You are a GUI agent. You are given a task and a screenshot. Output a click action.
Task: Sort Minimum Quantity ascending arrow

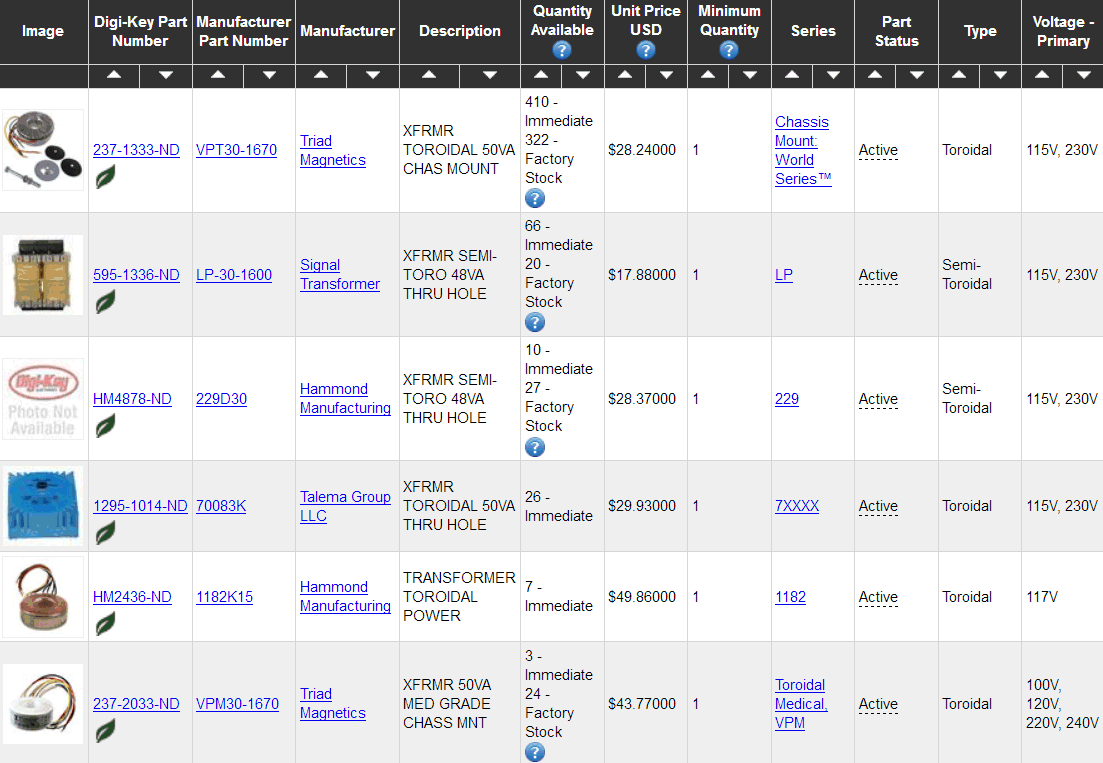pyautogui.click(x=708, y=75)
